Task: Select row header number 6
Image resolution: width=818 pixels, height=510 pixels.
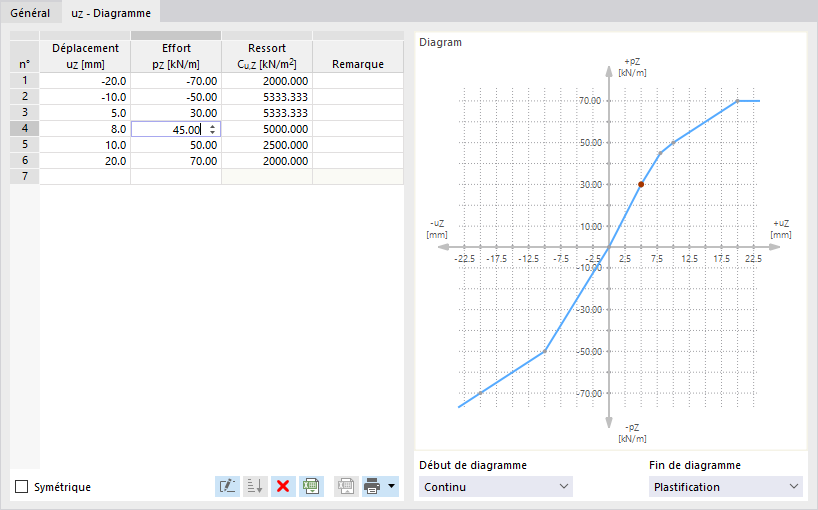Action: pyautogui.click(x=25, y=161)
